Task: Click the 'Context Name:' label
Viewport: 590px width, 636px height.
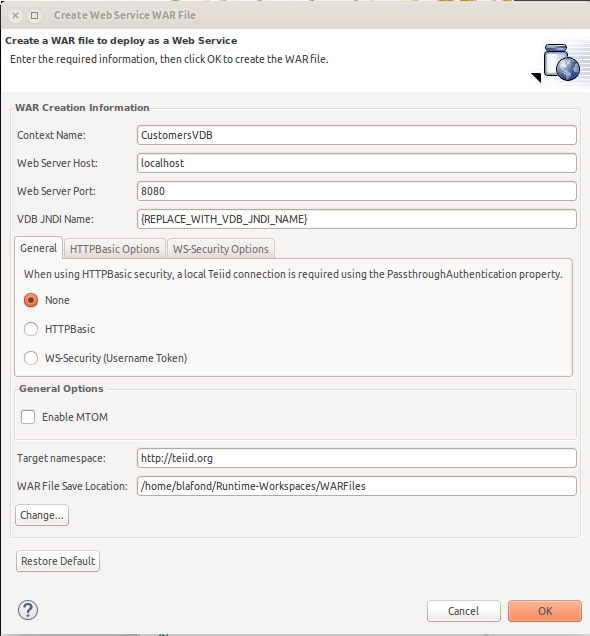Action: (x=51, y=135)
